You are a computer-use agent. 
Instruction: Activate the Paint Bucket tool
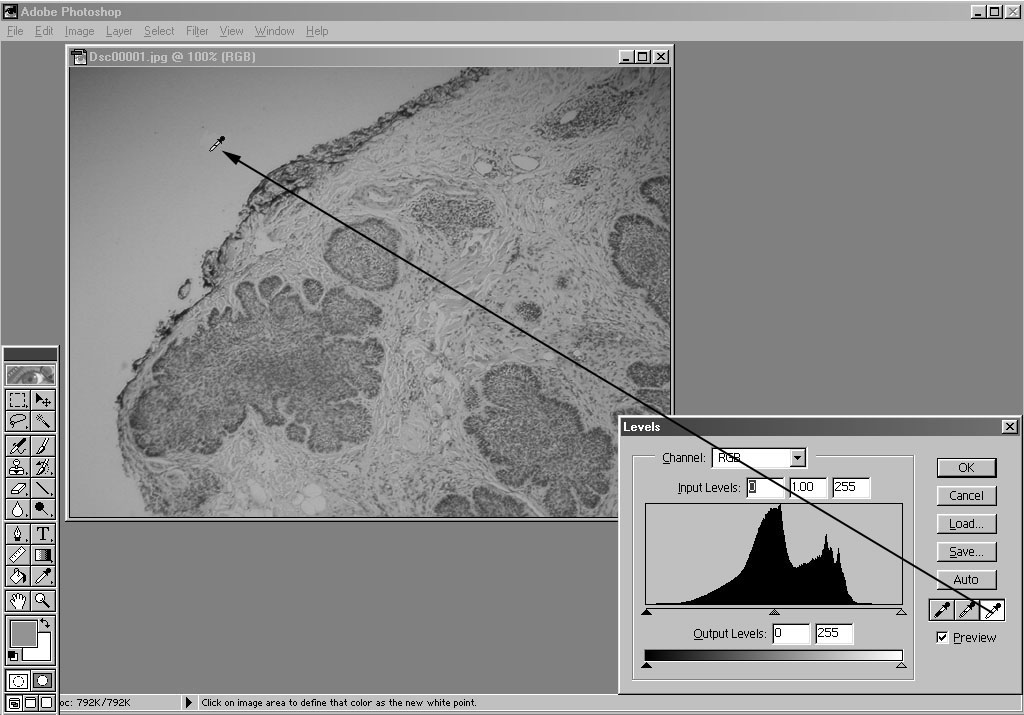(x=18, y=576)
